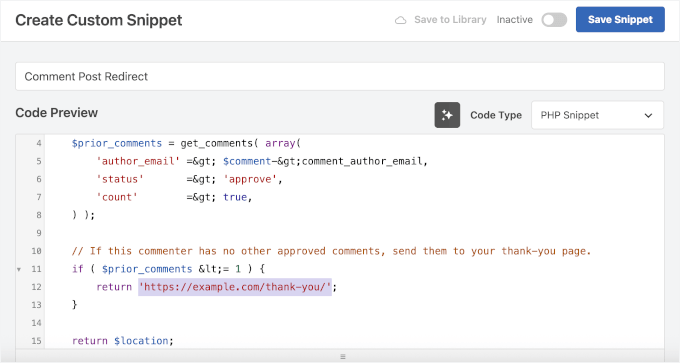Click the Save Snippet button
The width and height of the screenshot is (680, 363).
click(x=620, y=20)
